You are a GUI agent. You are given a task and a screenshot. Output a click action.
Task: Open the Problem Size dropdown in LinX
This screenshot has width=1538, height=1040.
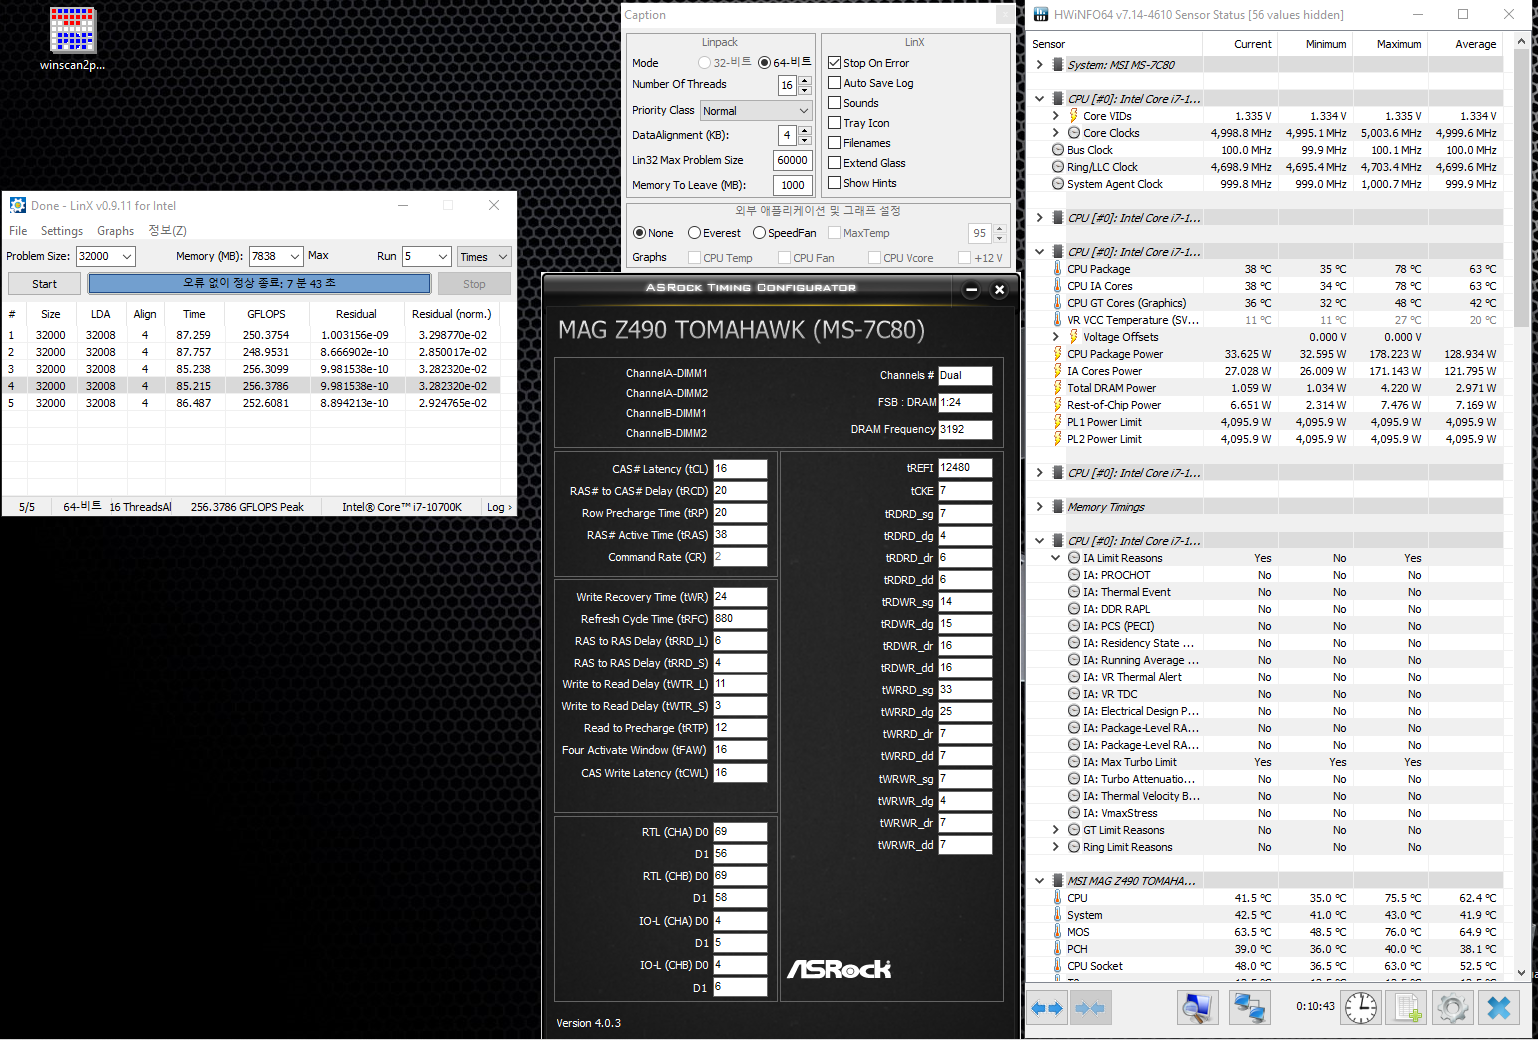point(127,257)
